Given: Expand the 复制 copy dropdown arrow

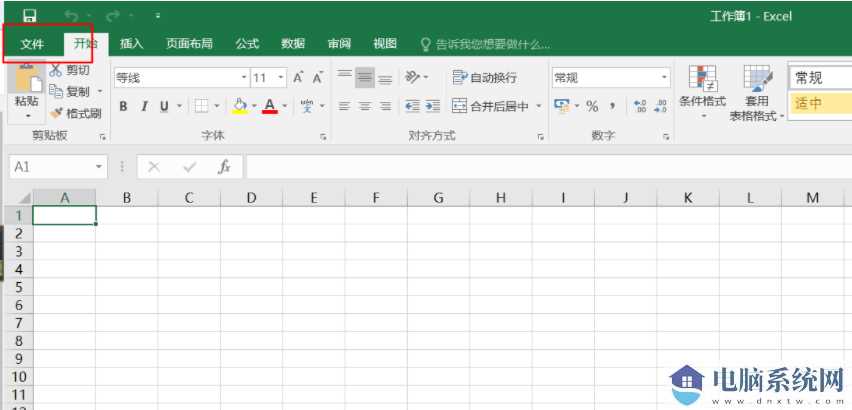Looking at the screenshot, I should click(x=100, y=92).
